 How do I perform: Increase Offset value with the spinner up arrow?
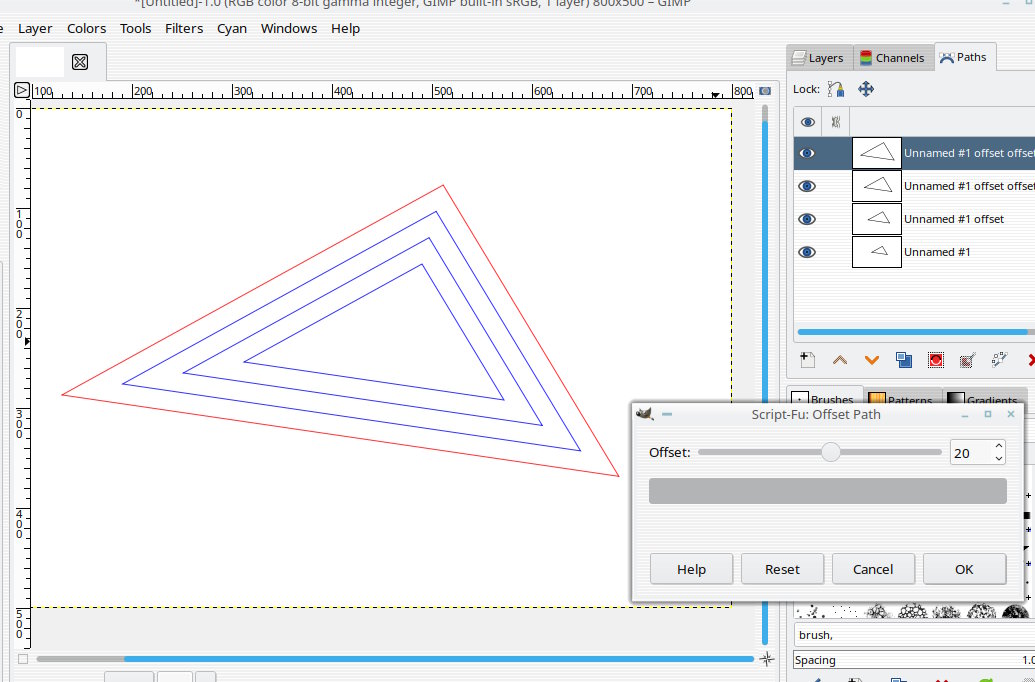click(999, 446)
